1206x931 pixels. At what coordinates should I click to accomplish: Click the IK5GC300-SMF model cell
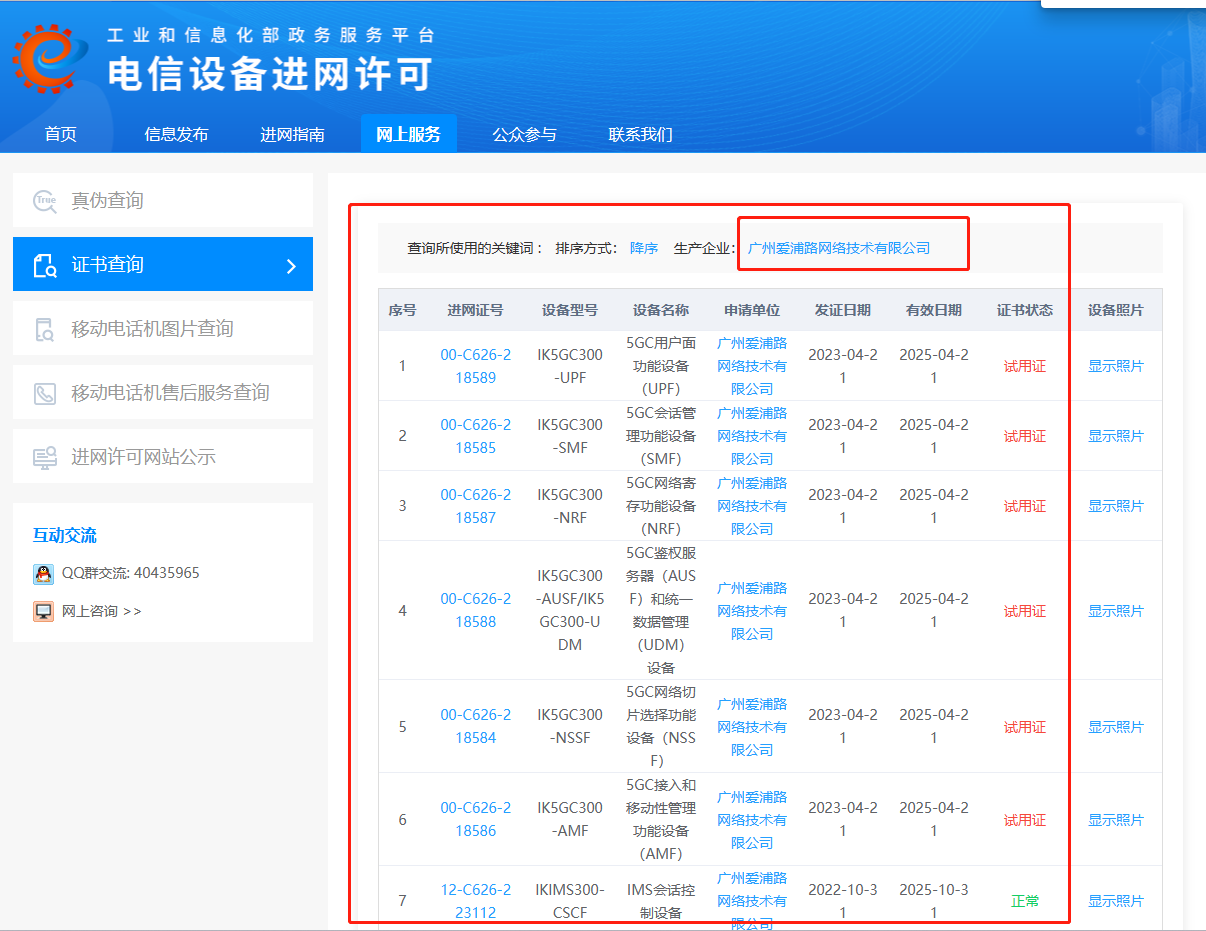pyautogui.click(x=570, y=436)
